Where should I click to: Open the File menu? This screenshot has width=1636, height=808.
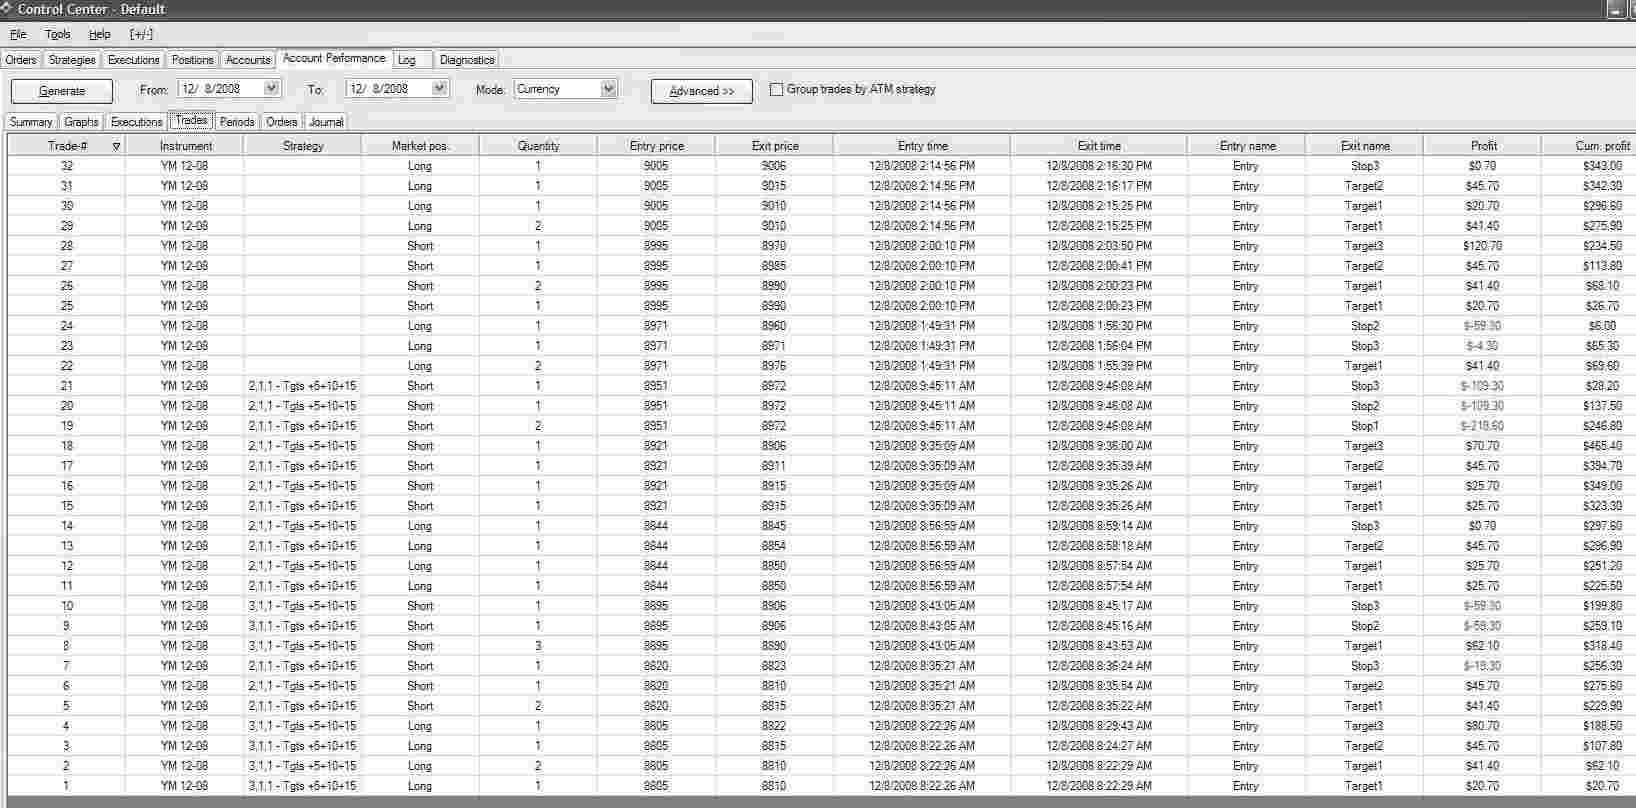(x=18, y=34)
